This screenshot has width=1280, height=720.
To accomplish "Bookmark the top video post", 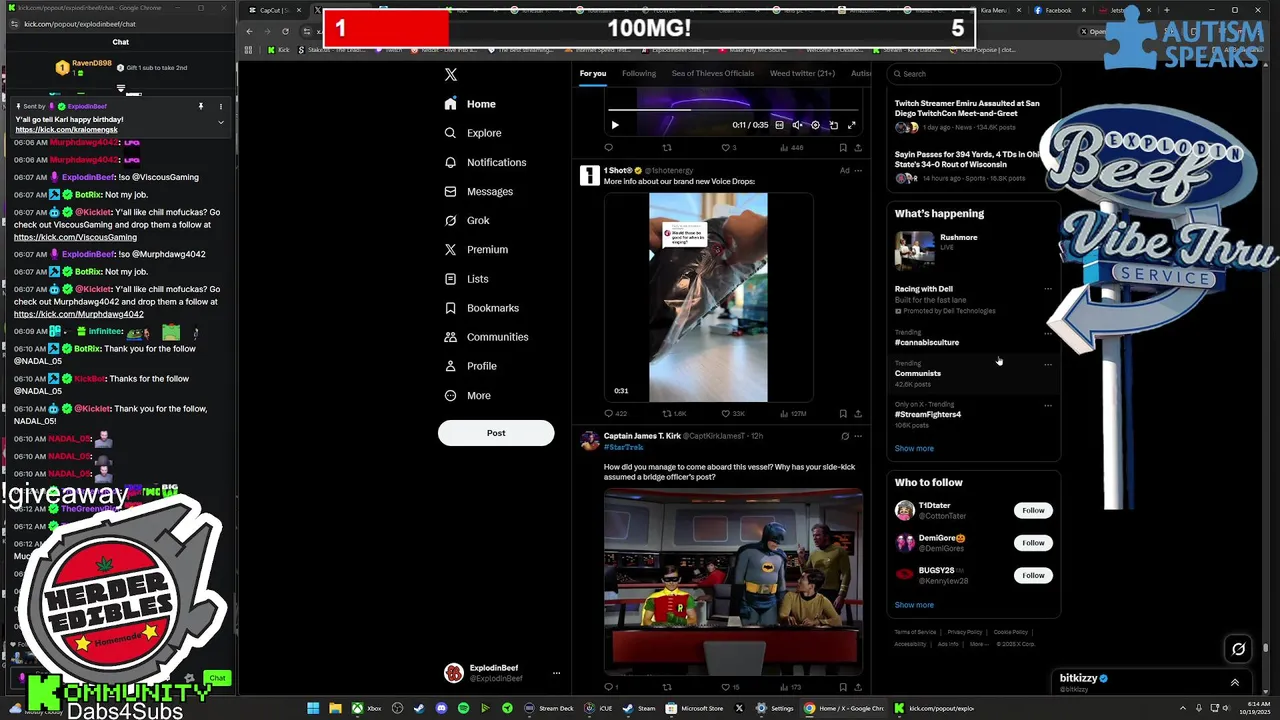I will [x=842, y=148].
